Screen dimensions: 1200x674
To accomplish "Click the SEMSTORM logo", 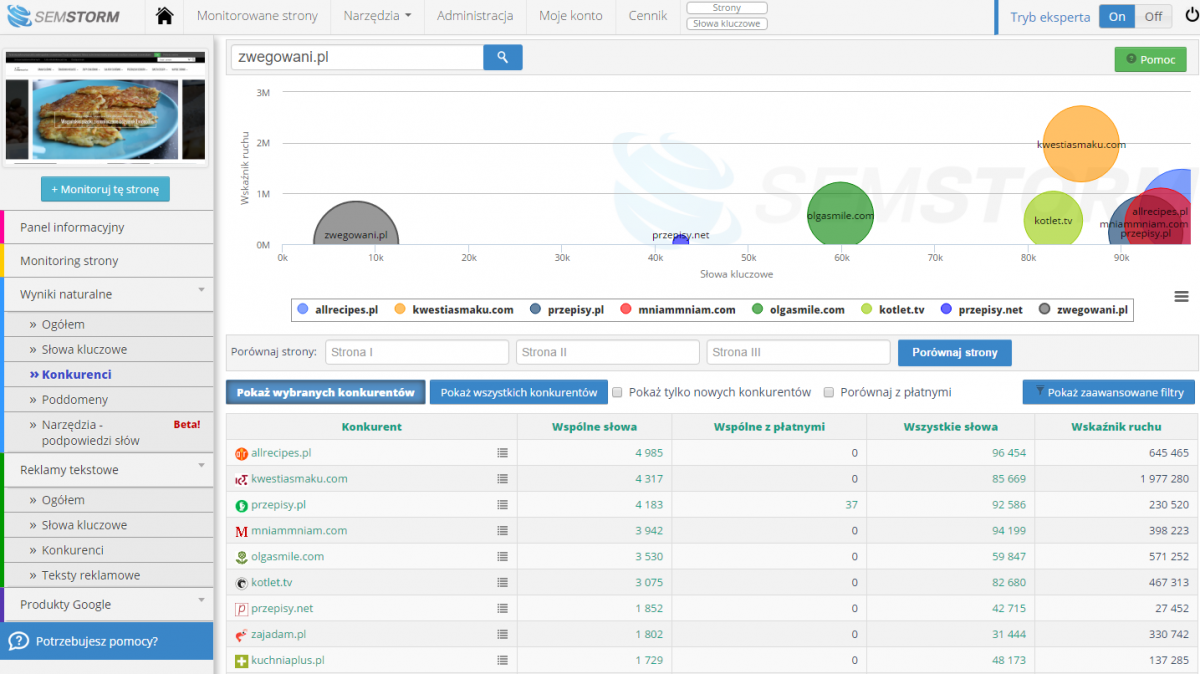I will tap(62, 16).
